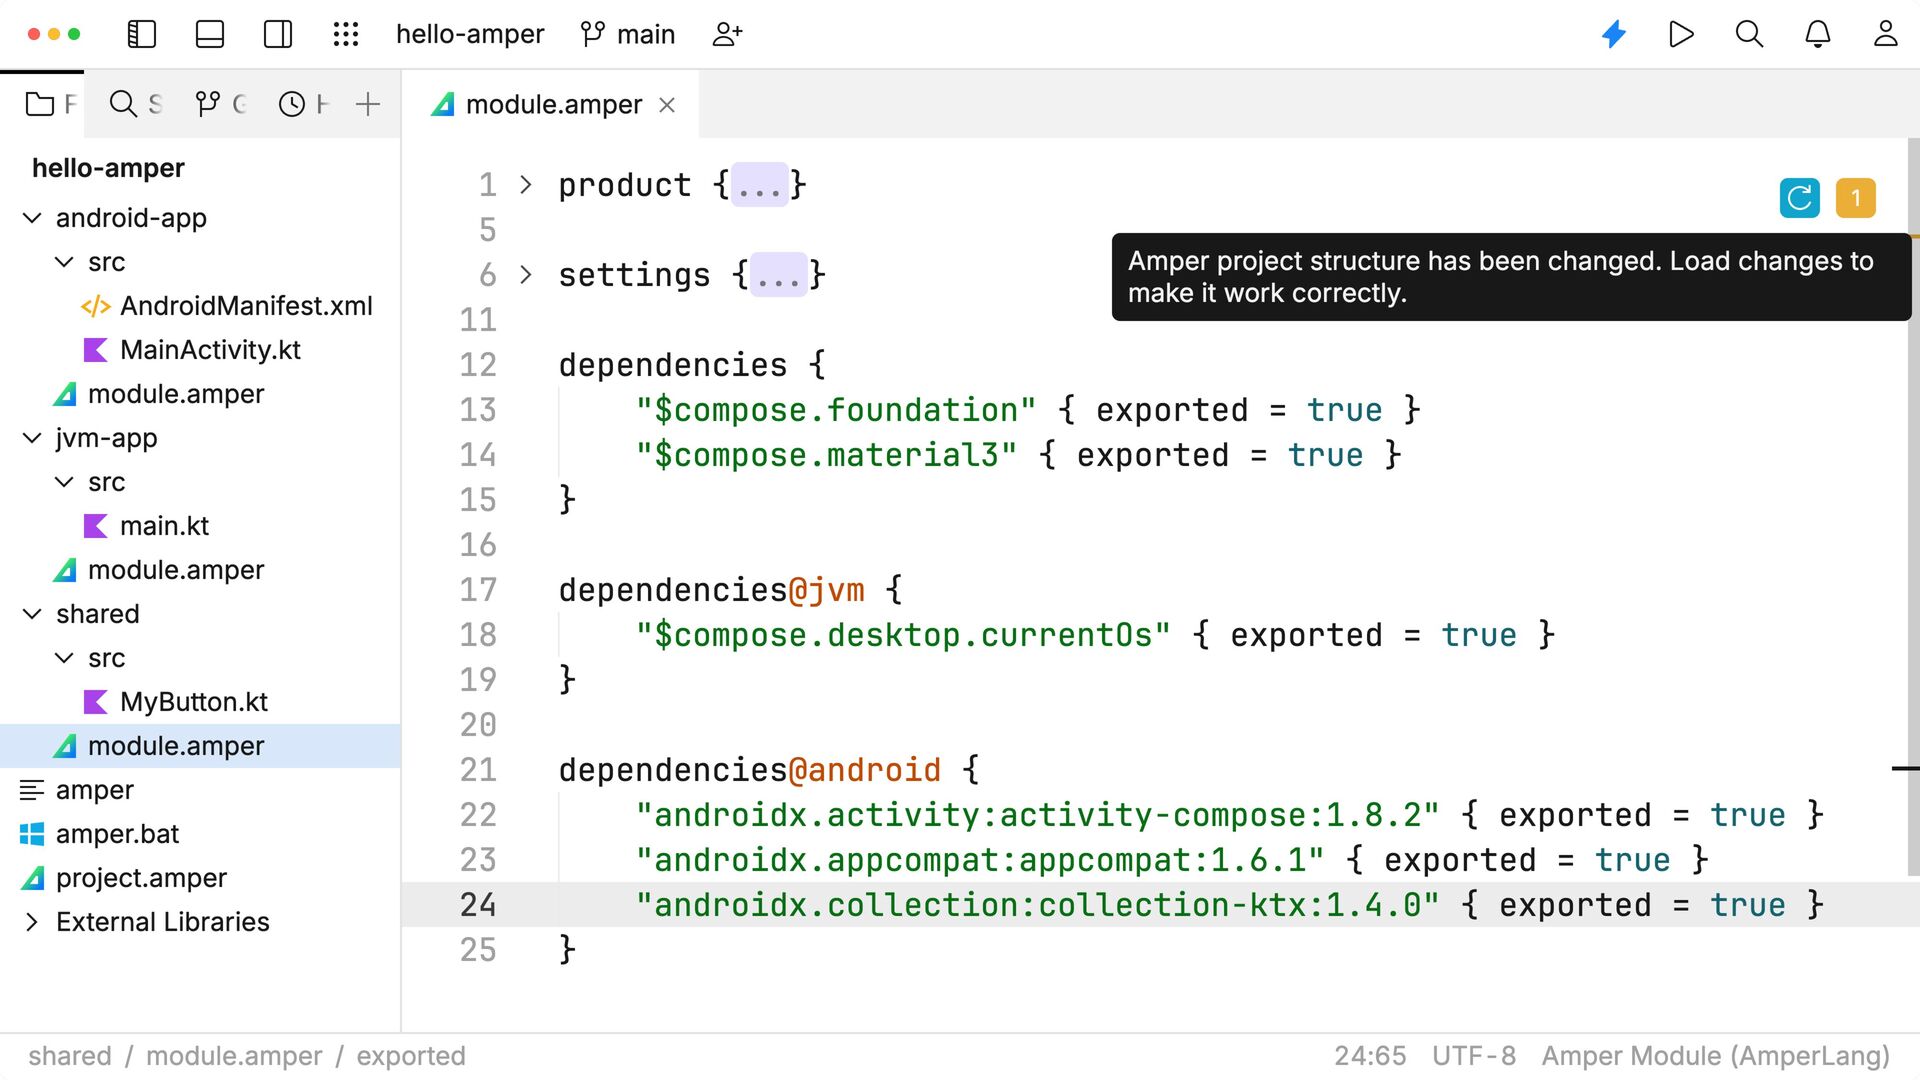Toggle the left sidebar panel
The image size is (1920, 1080).
tap(142, 34)
